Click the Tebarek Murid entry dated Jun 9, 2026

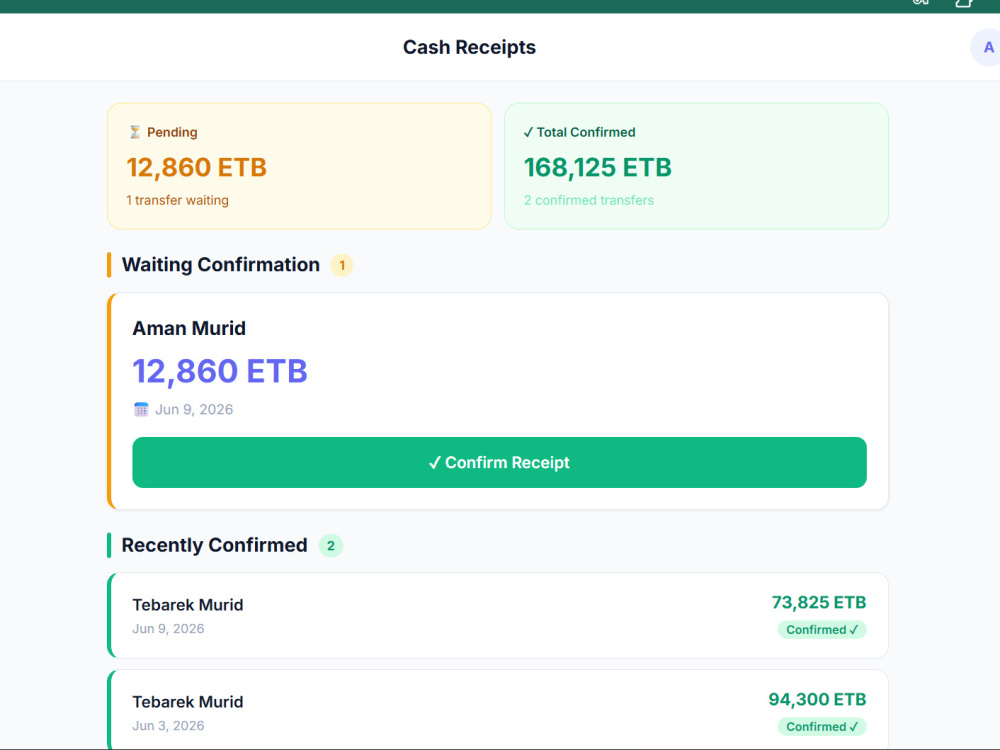pos(498,615)
